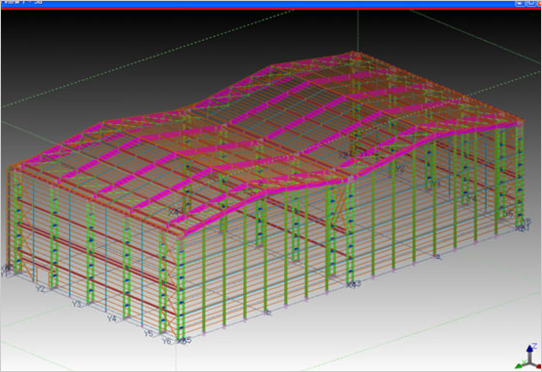
Task: Select the Y2 grid label
Action: coord(41,289)
